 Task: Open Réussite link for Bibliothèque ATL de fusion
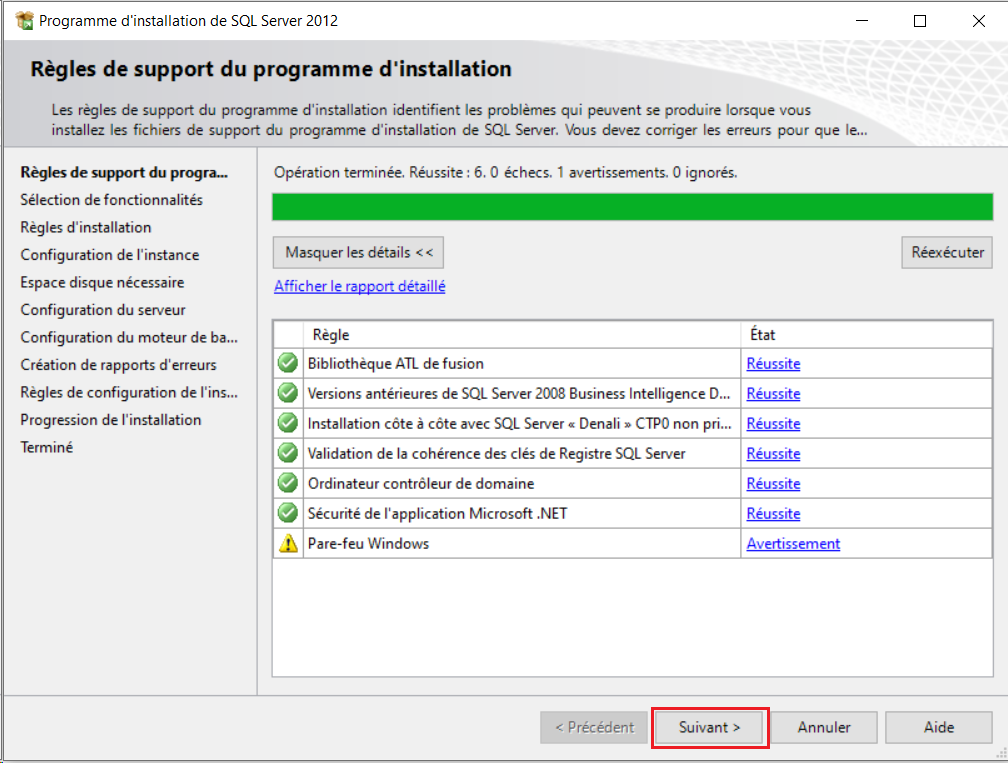tap(773, 364)
